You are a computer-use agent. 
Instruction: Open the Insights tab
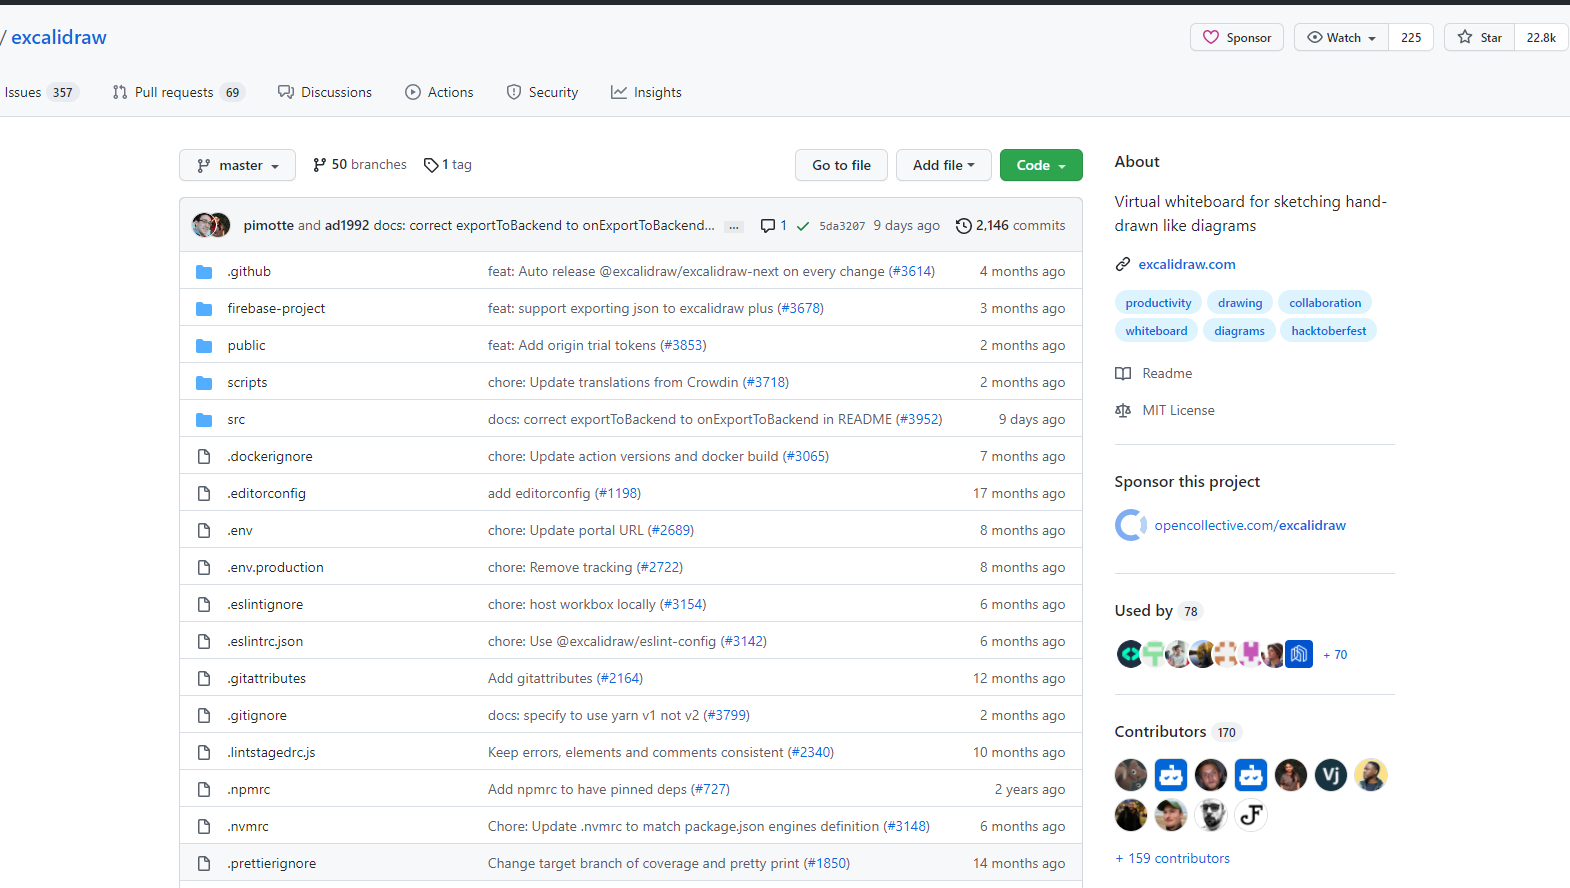646,92
